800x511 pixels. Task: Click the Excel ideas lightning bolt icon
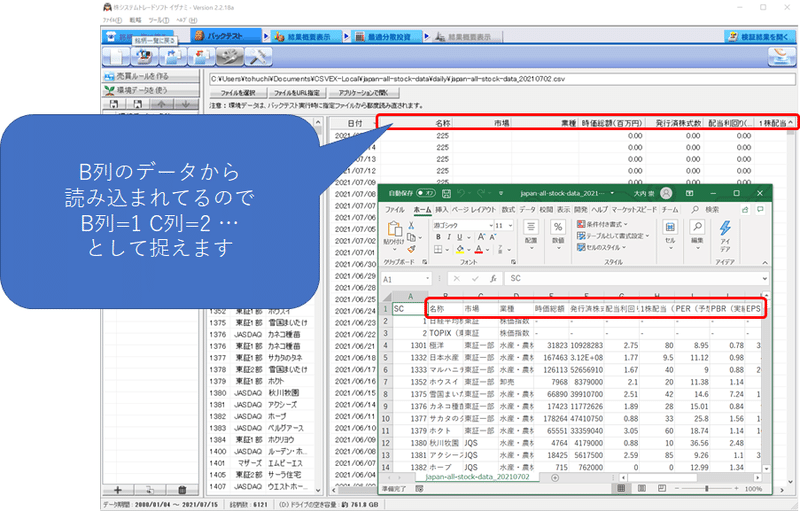click(x=725, y=228)
